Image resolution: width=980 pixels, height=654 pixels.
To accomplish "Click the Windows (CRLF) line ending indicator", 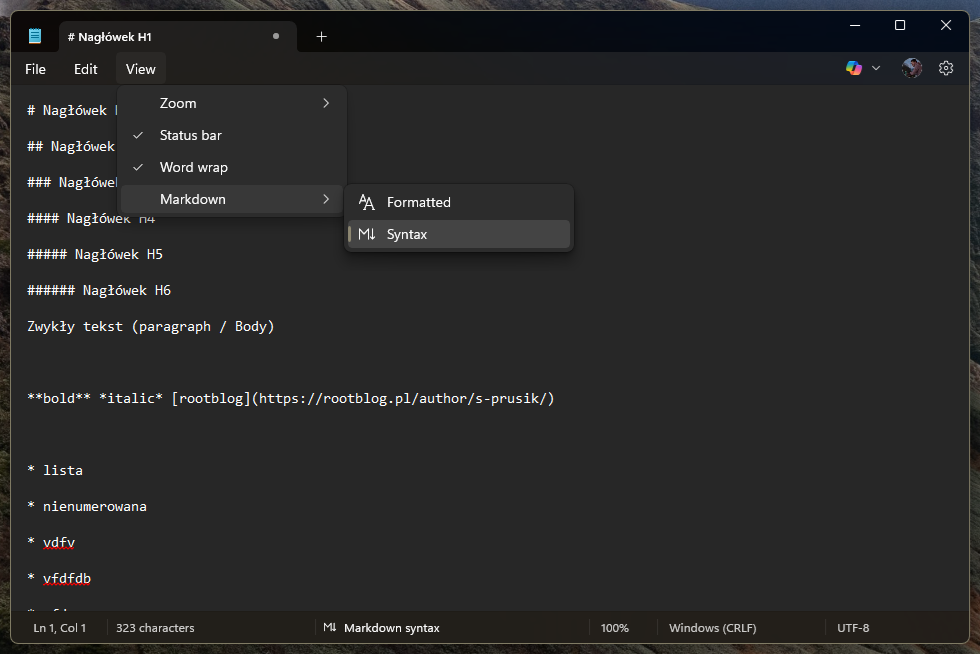I will (x=712, y=628).
